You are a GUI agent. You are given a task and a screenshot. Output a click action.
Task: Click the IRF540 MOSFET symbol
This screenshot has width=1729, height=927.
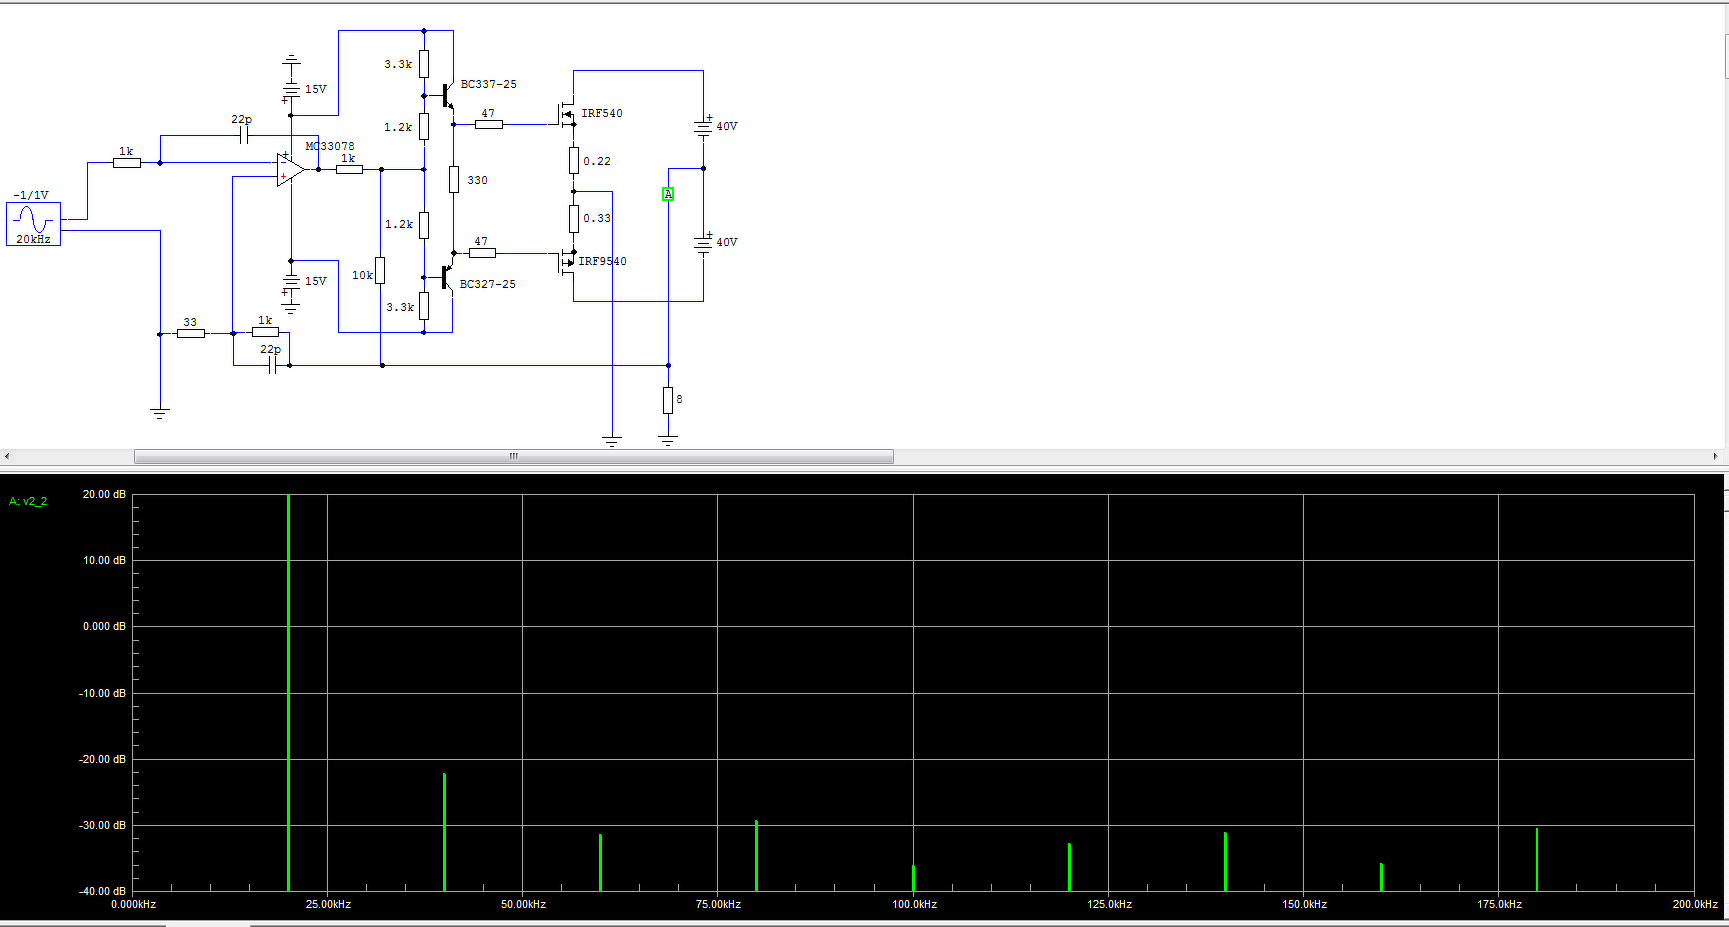(x=567, y=114)
